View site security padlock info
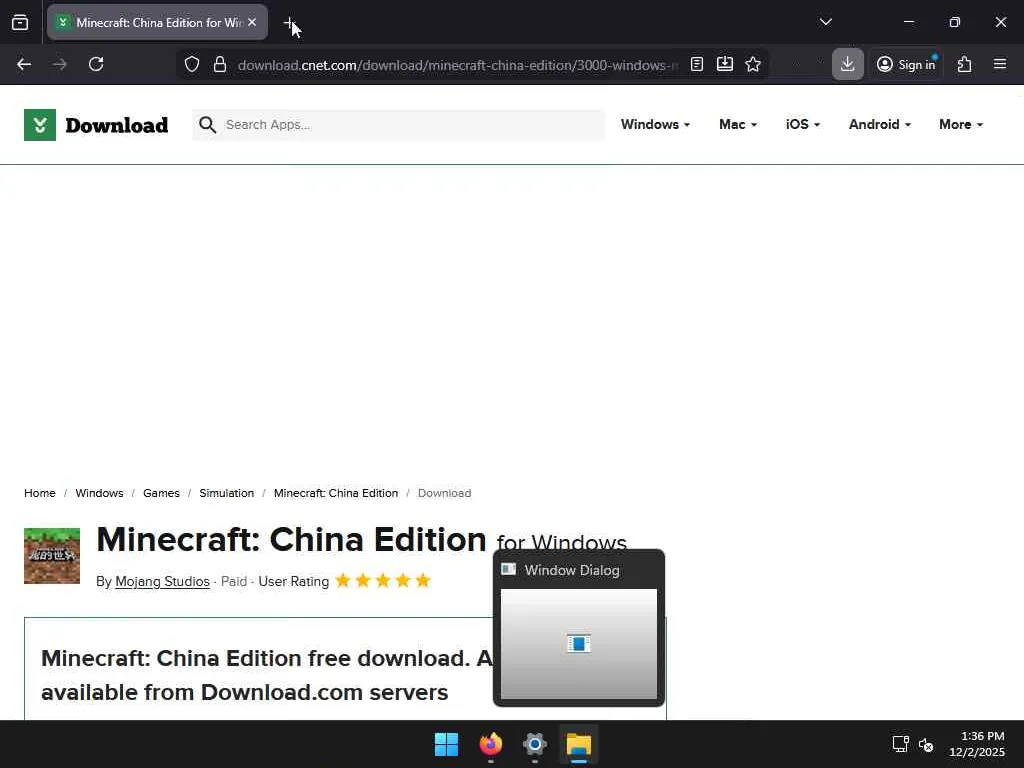Image resolution: width=1024 pixels, height=768 pixels. pyautogui.click(x=220, y=64)
